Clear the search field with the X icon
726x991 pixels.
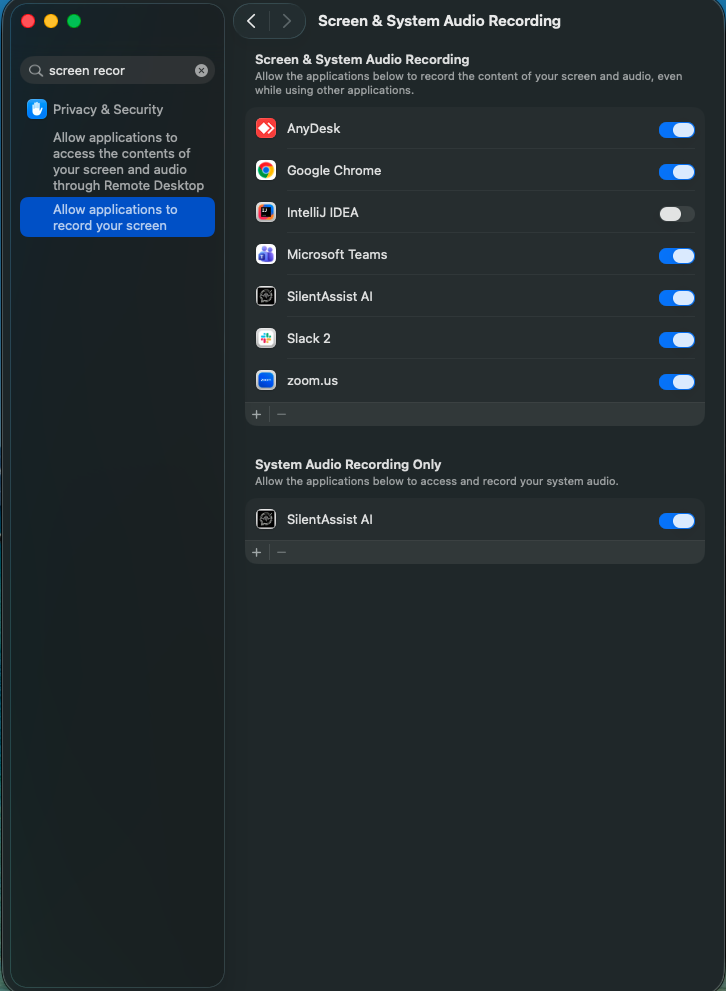click(x=202, y=71)
